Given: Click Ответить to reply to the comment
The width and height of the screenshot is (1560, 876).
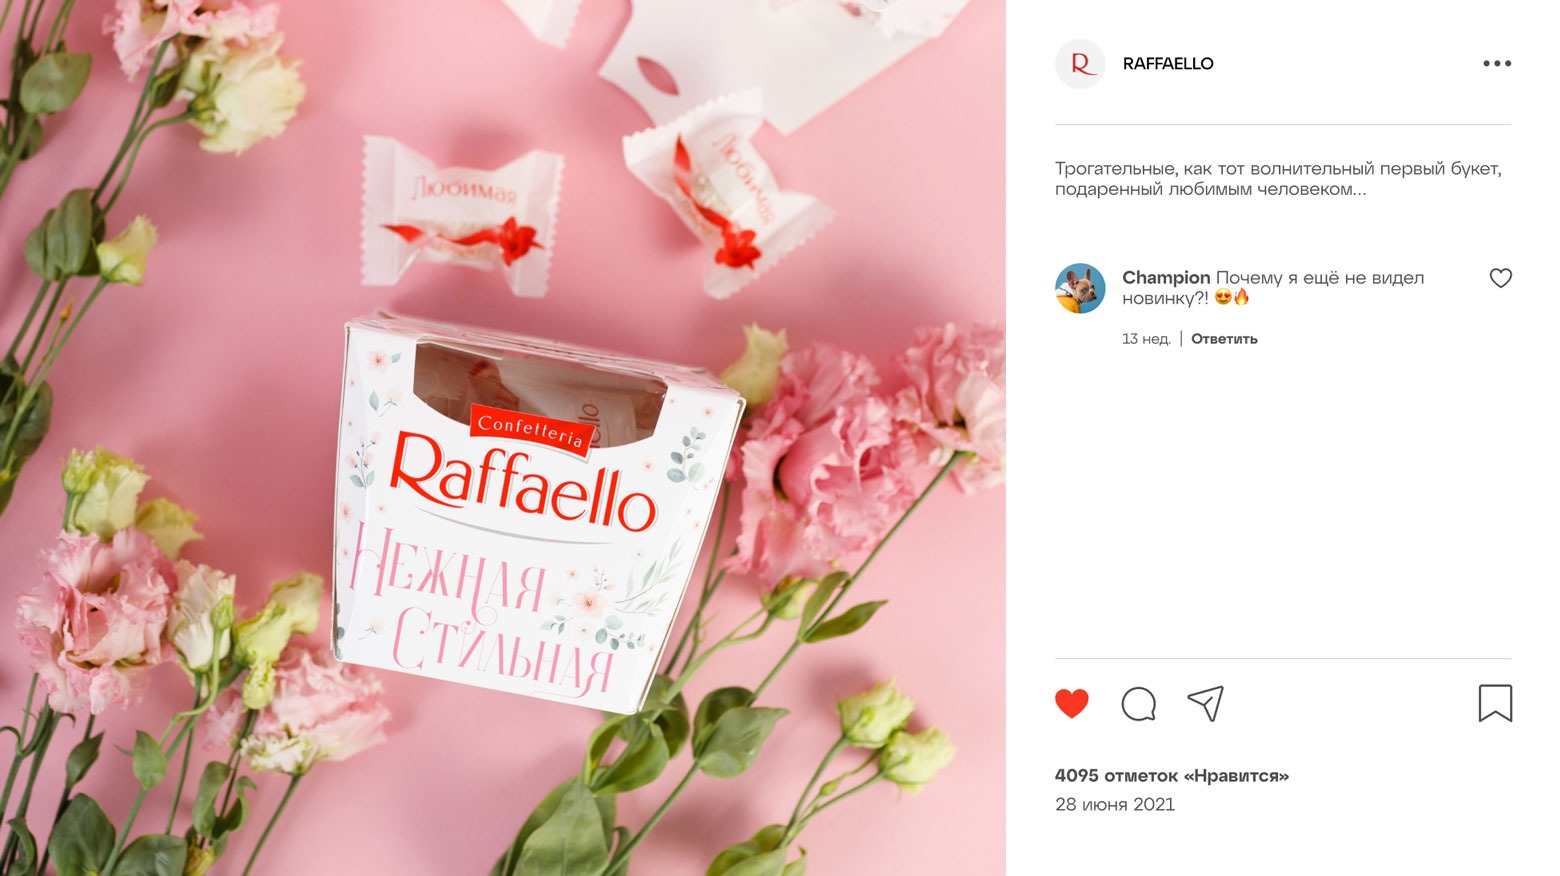Looking at the screenshot, I should [1224, 339].
